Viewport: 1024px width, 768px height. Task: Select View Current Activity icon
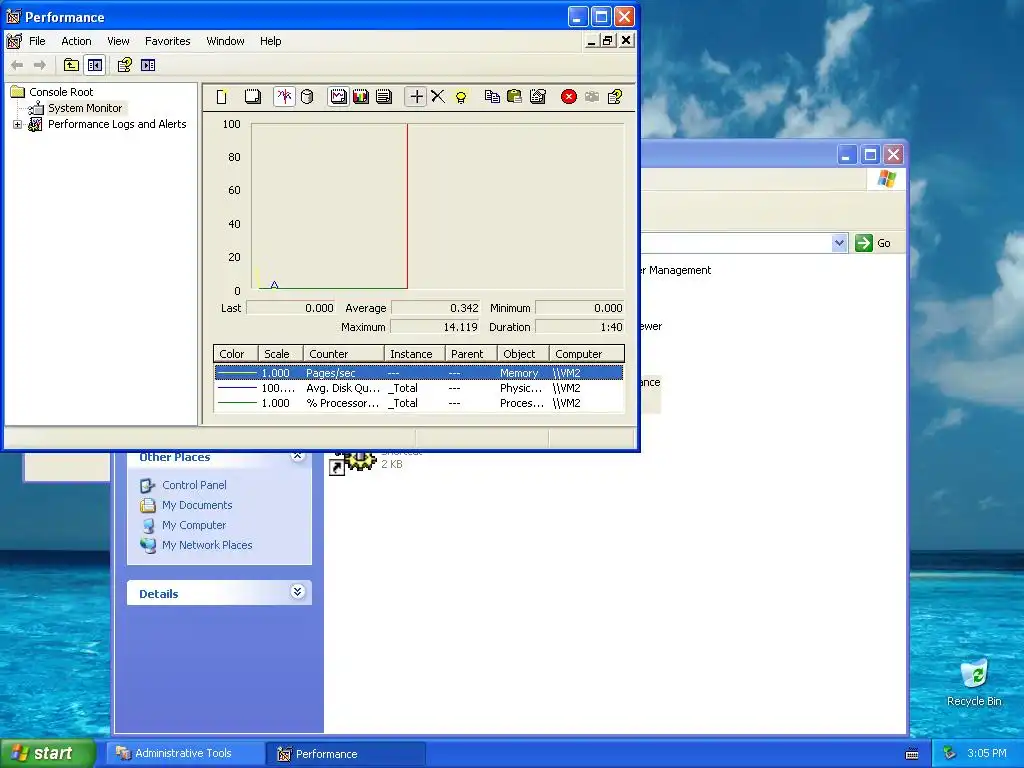284,97
